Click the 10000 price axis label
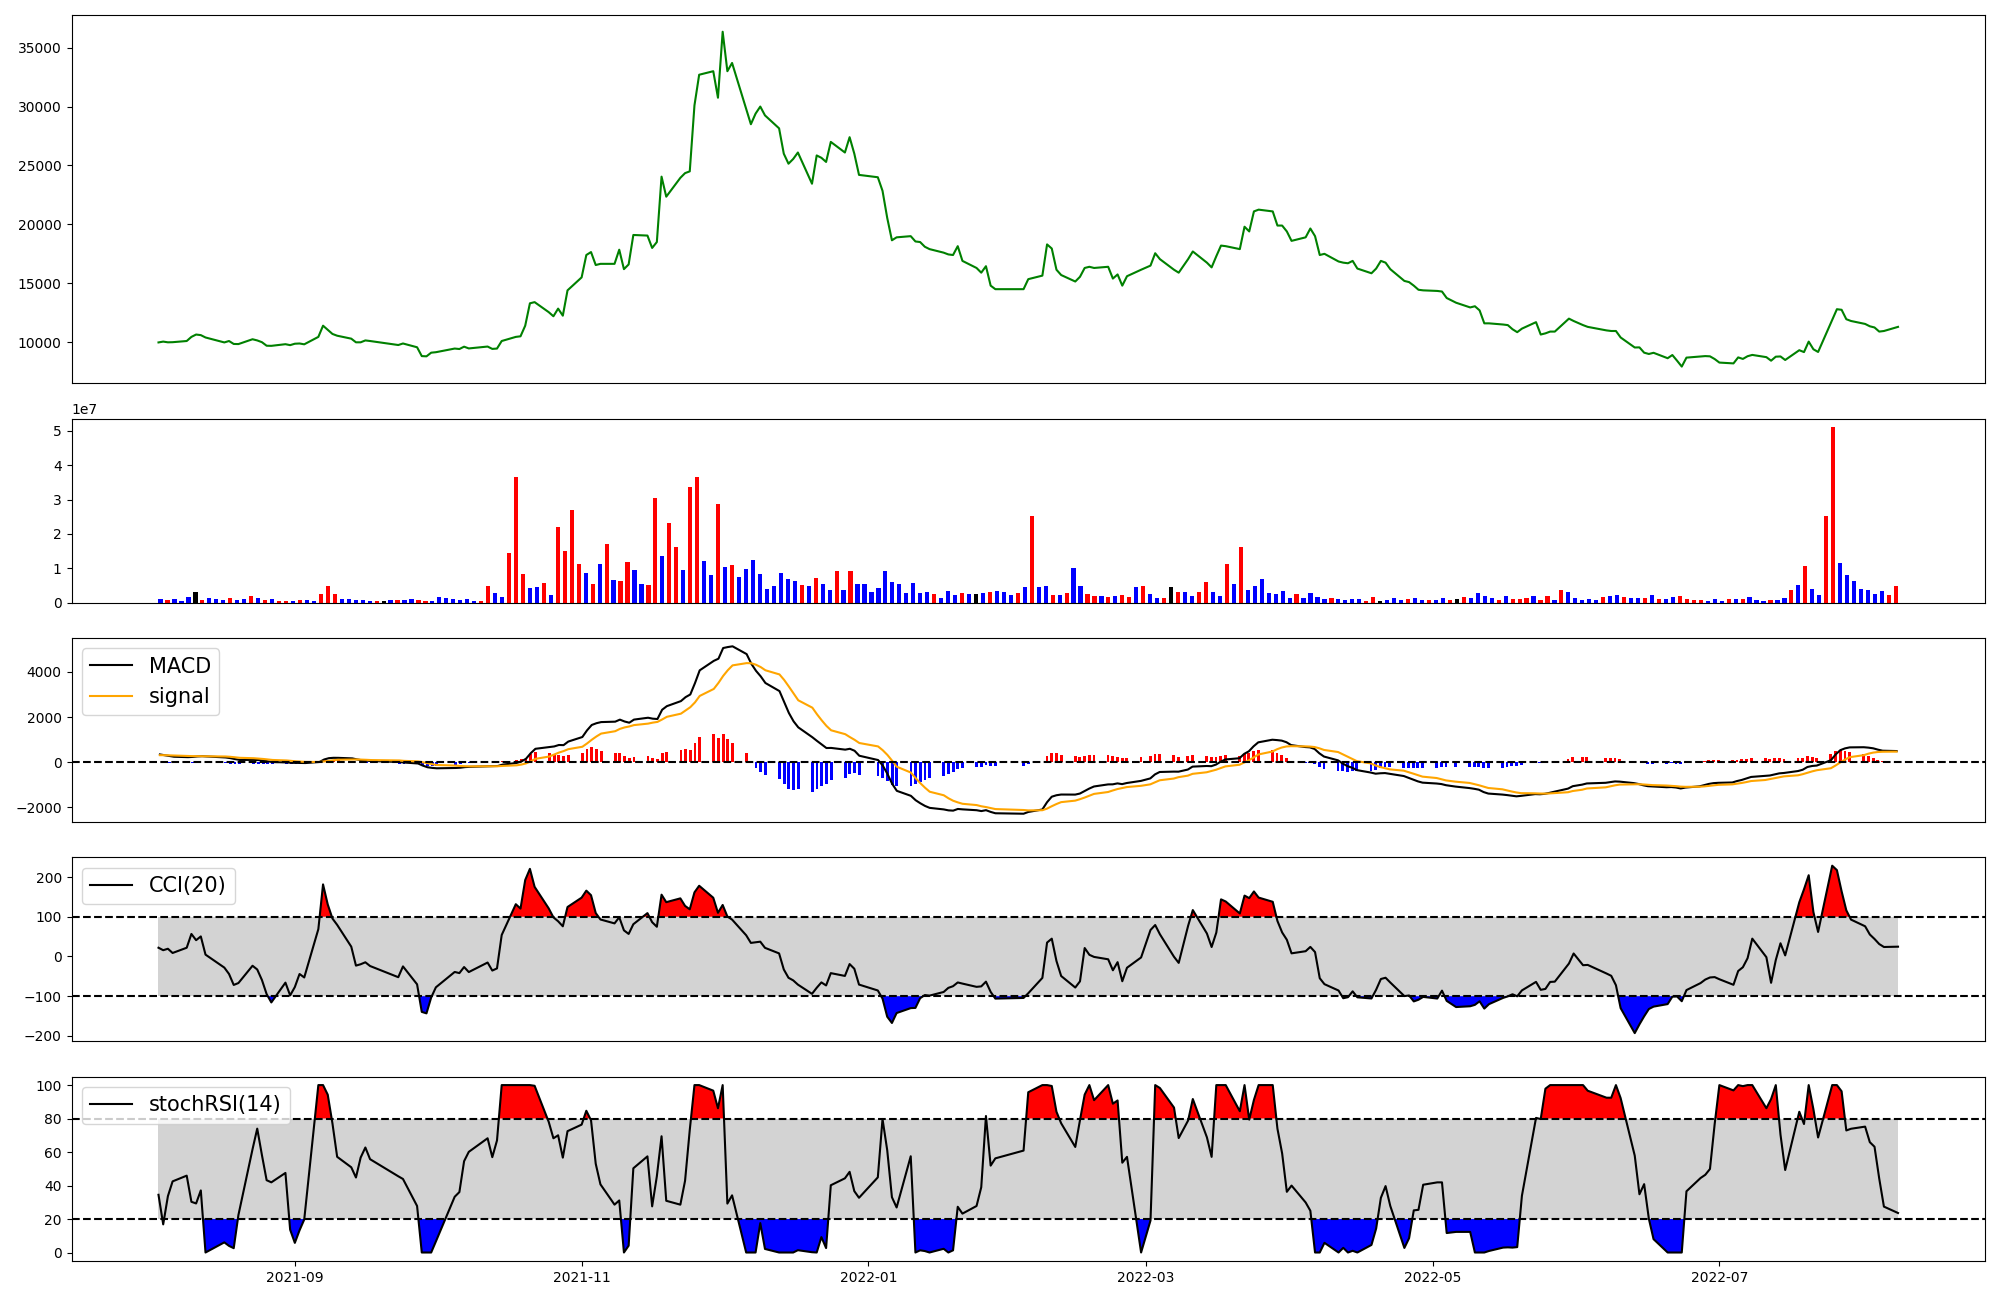Screen dimensions: 2000x1300 pyautogui.click(x=40, y=343)
